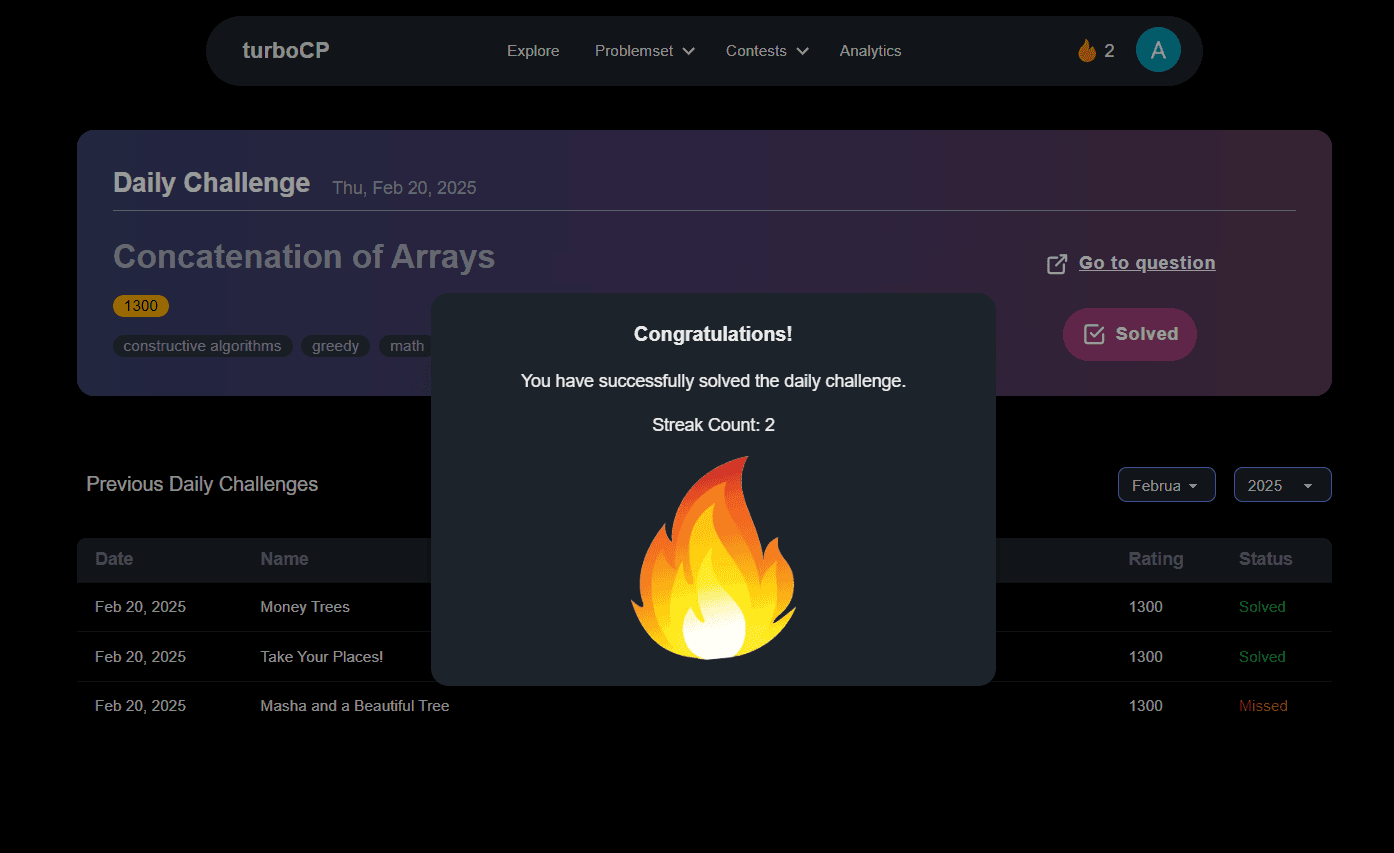Click the large flame emoji in popup
This screenshot has width=1394, height=853.
[713, 560]
